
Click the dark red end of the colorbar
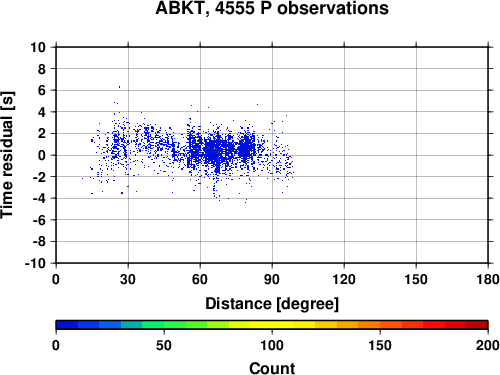pyautogui.click(x=477, y=325)
